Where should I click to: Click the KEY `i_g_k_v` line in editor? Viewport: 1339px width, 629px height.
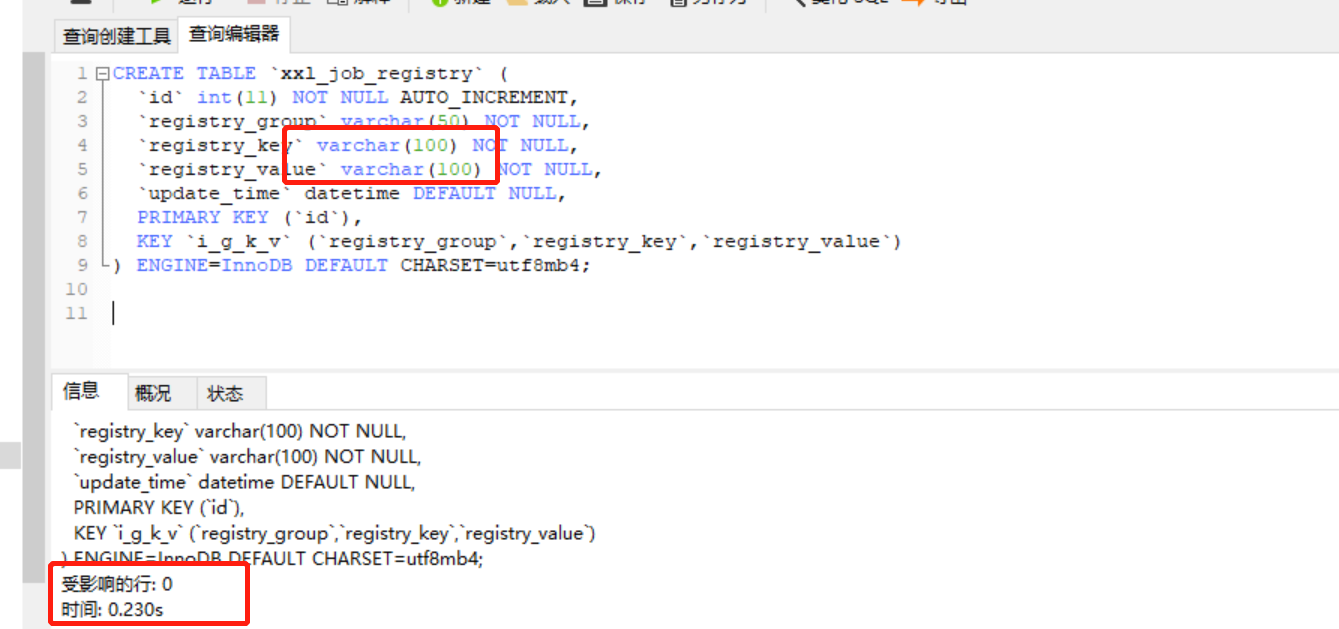tap(519, 241)
